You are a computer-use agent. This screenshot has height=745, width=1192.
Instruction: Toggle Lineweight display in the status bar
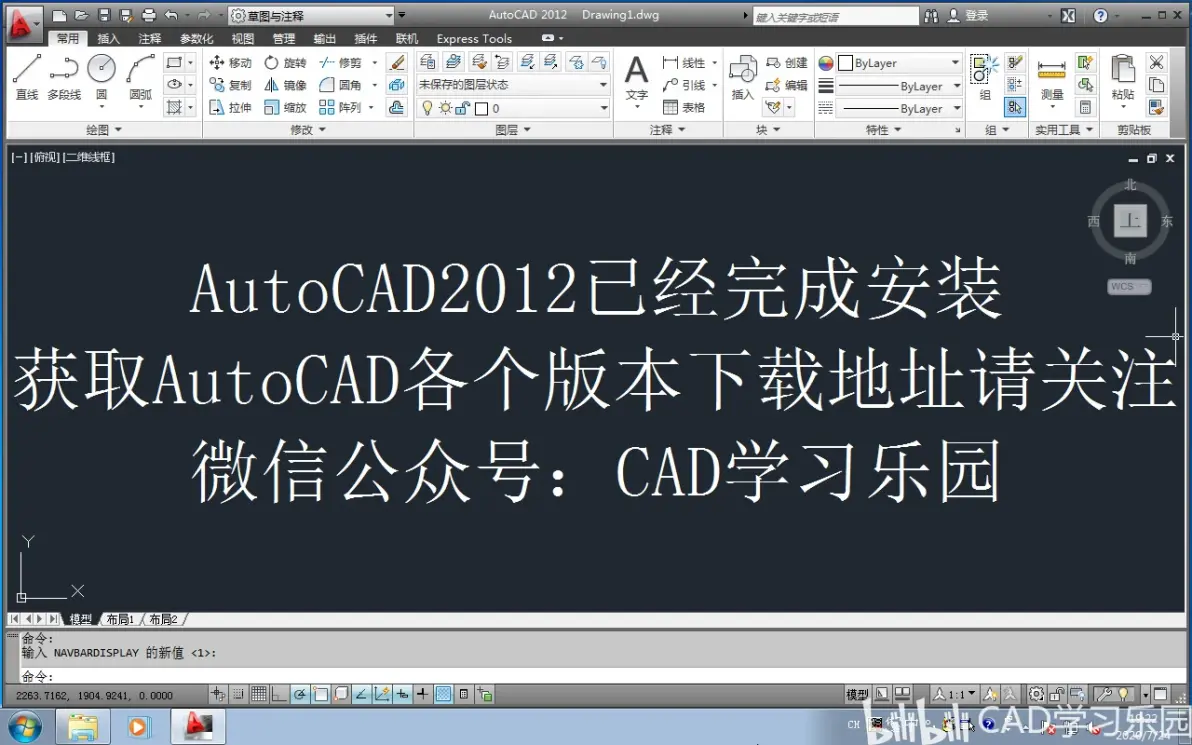click(x=423, y=694)
